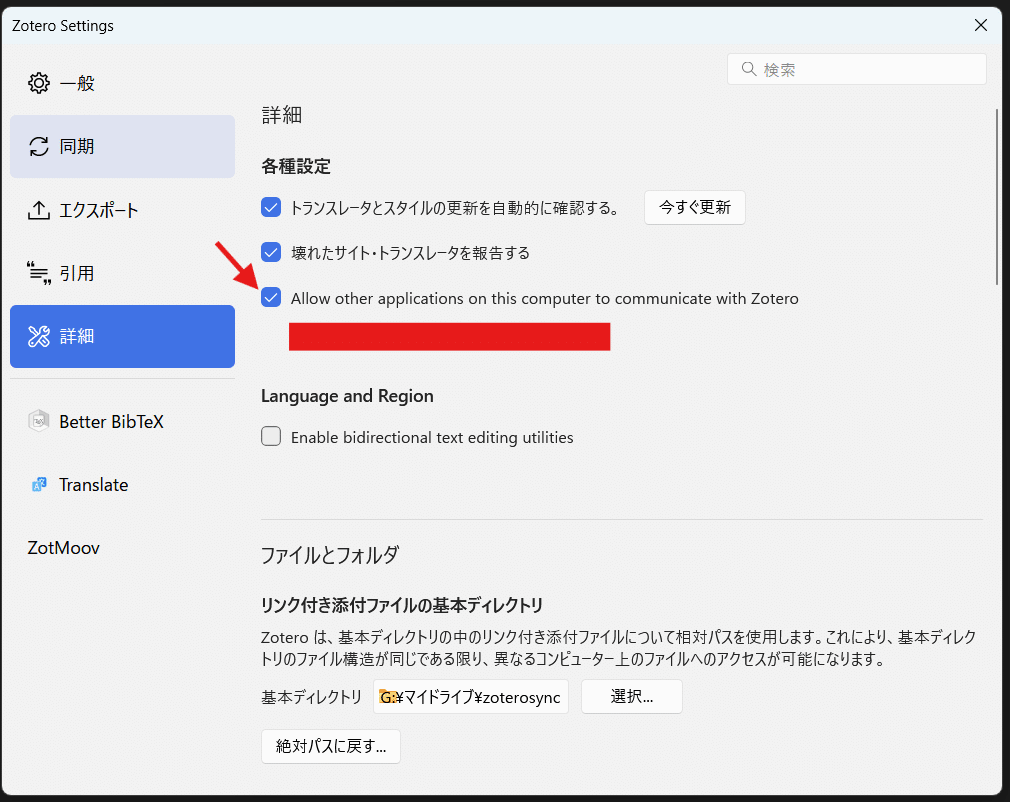Screen dimensions: 1010x802
Task: Click the magnifier icon in the search field
Action: coord(748,69)
